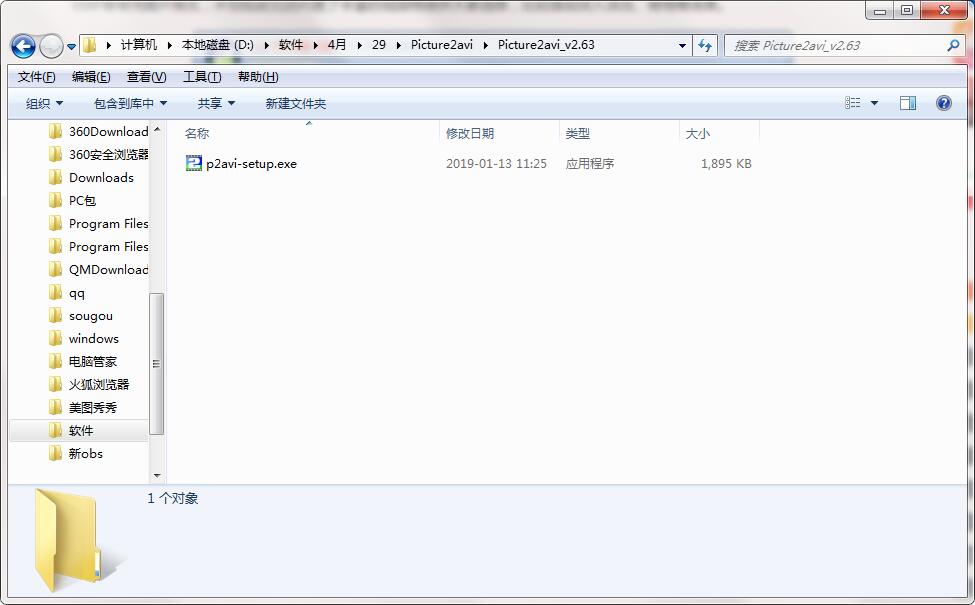The height and width of the screenshot is (605, 975).
Task: Open the 共享 dropdown
Action: coord(216,103)
